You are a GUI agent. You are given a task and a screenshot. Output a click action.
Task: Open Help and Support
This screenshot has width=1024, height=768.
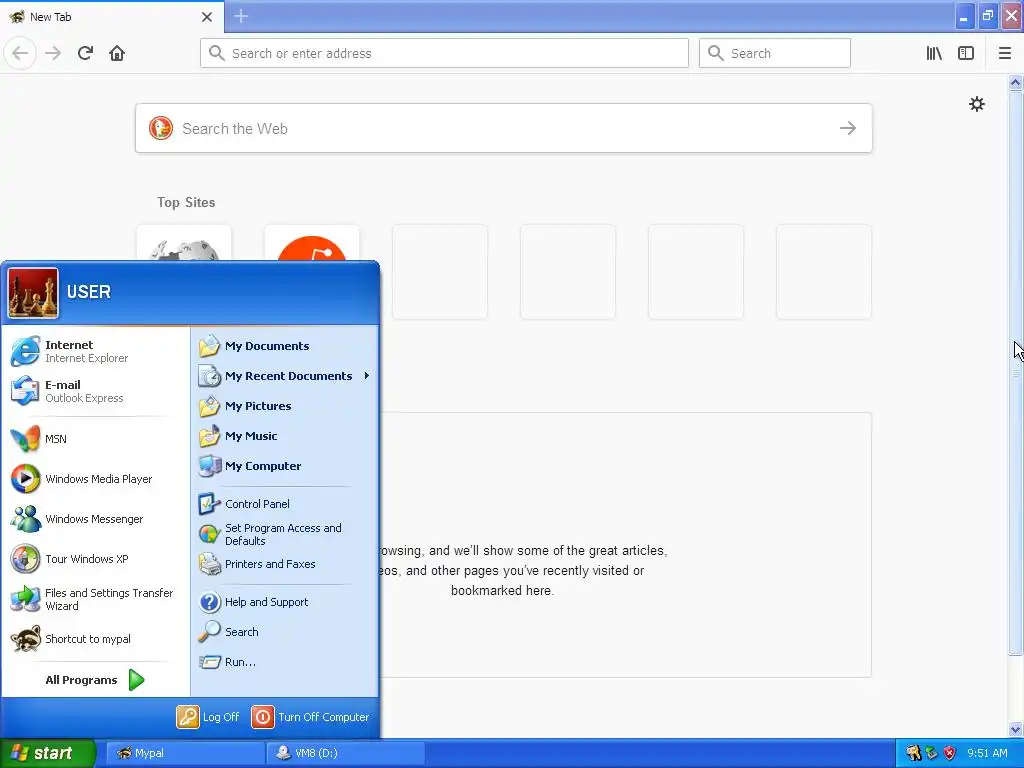(284, 601)
